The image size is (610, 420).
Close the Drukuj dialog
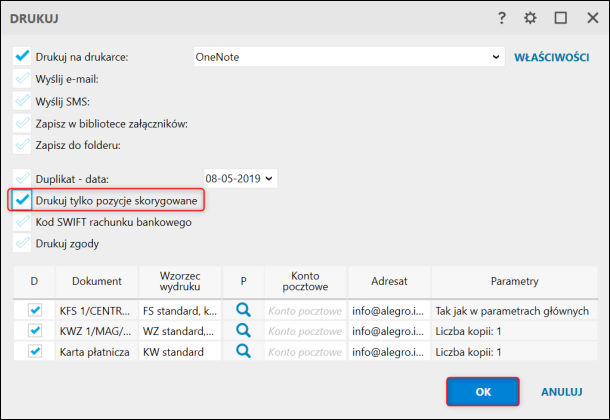pyautogui.click(x=590, y=18)
